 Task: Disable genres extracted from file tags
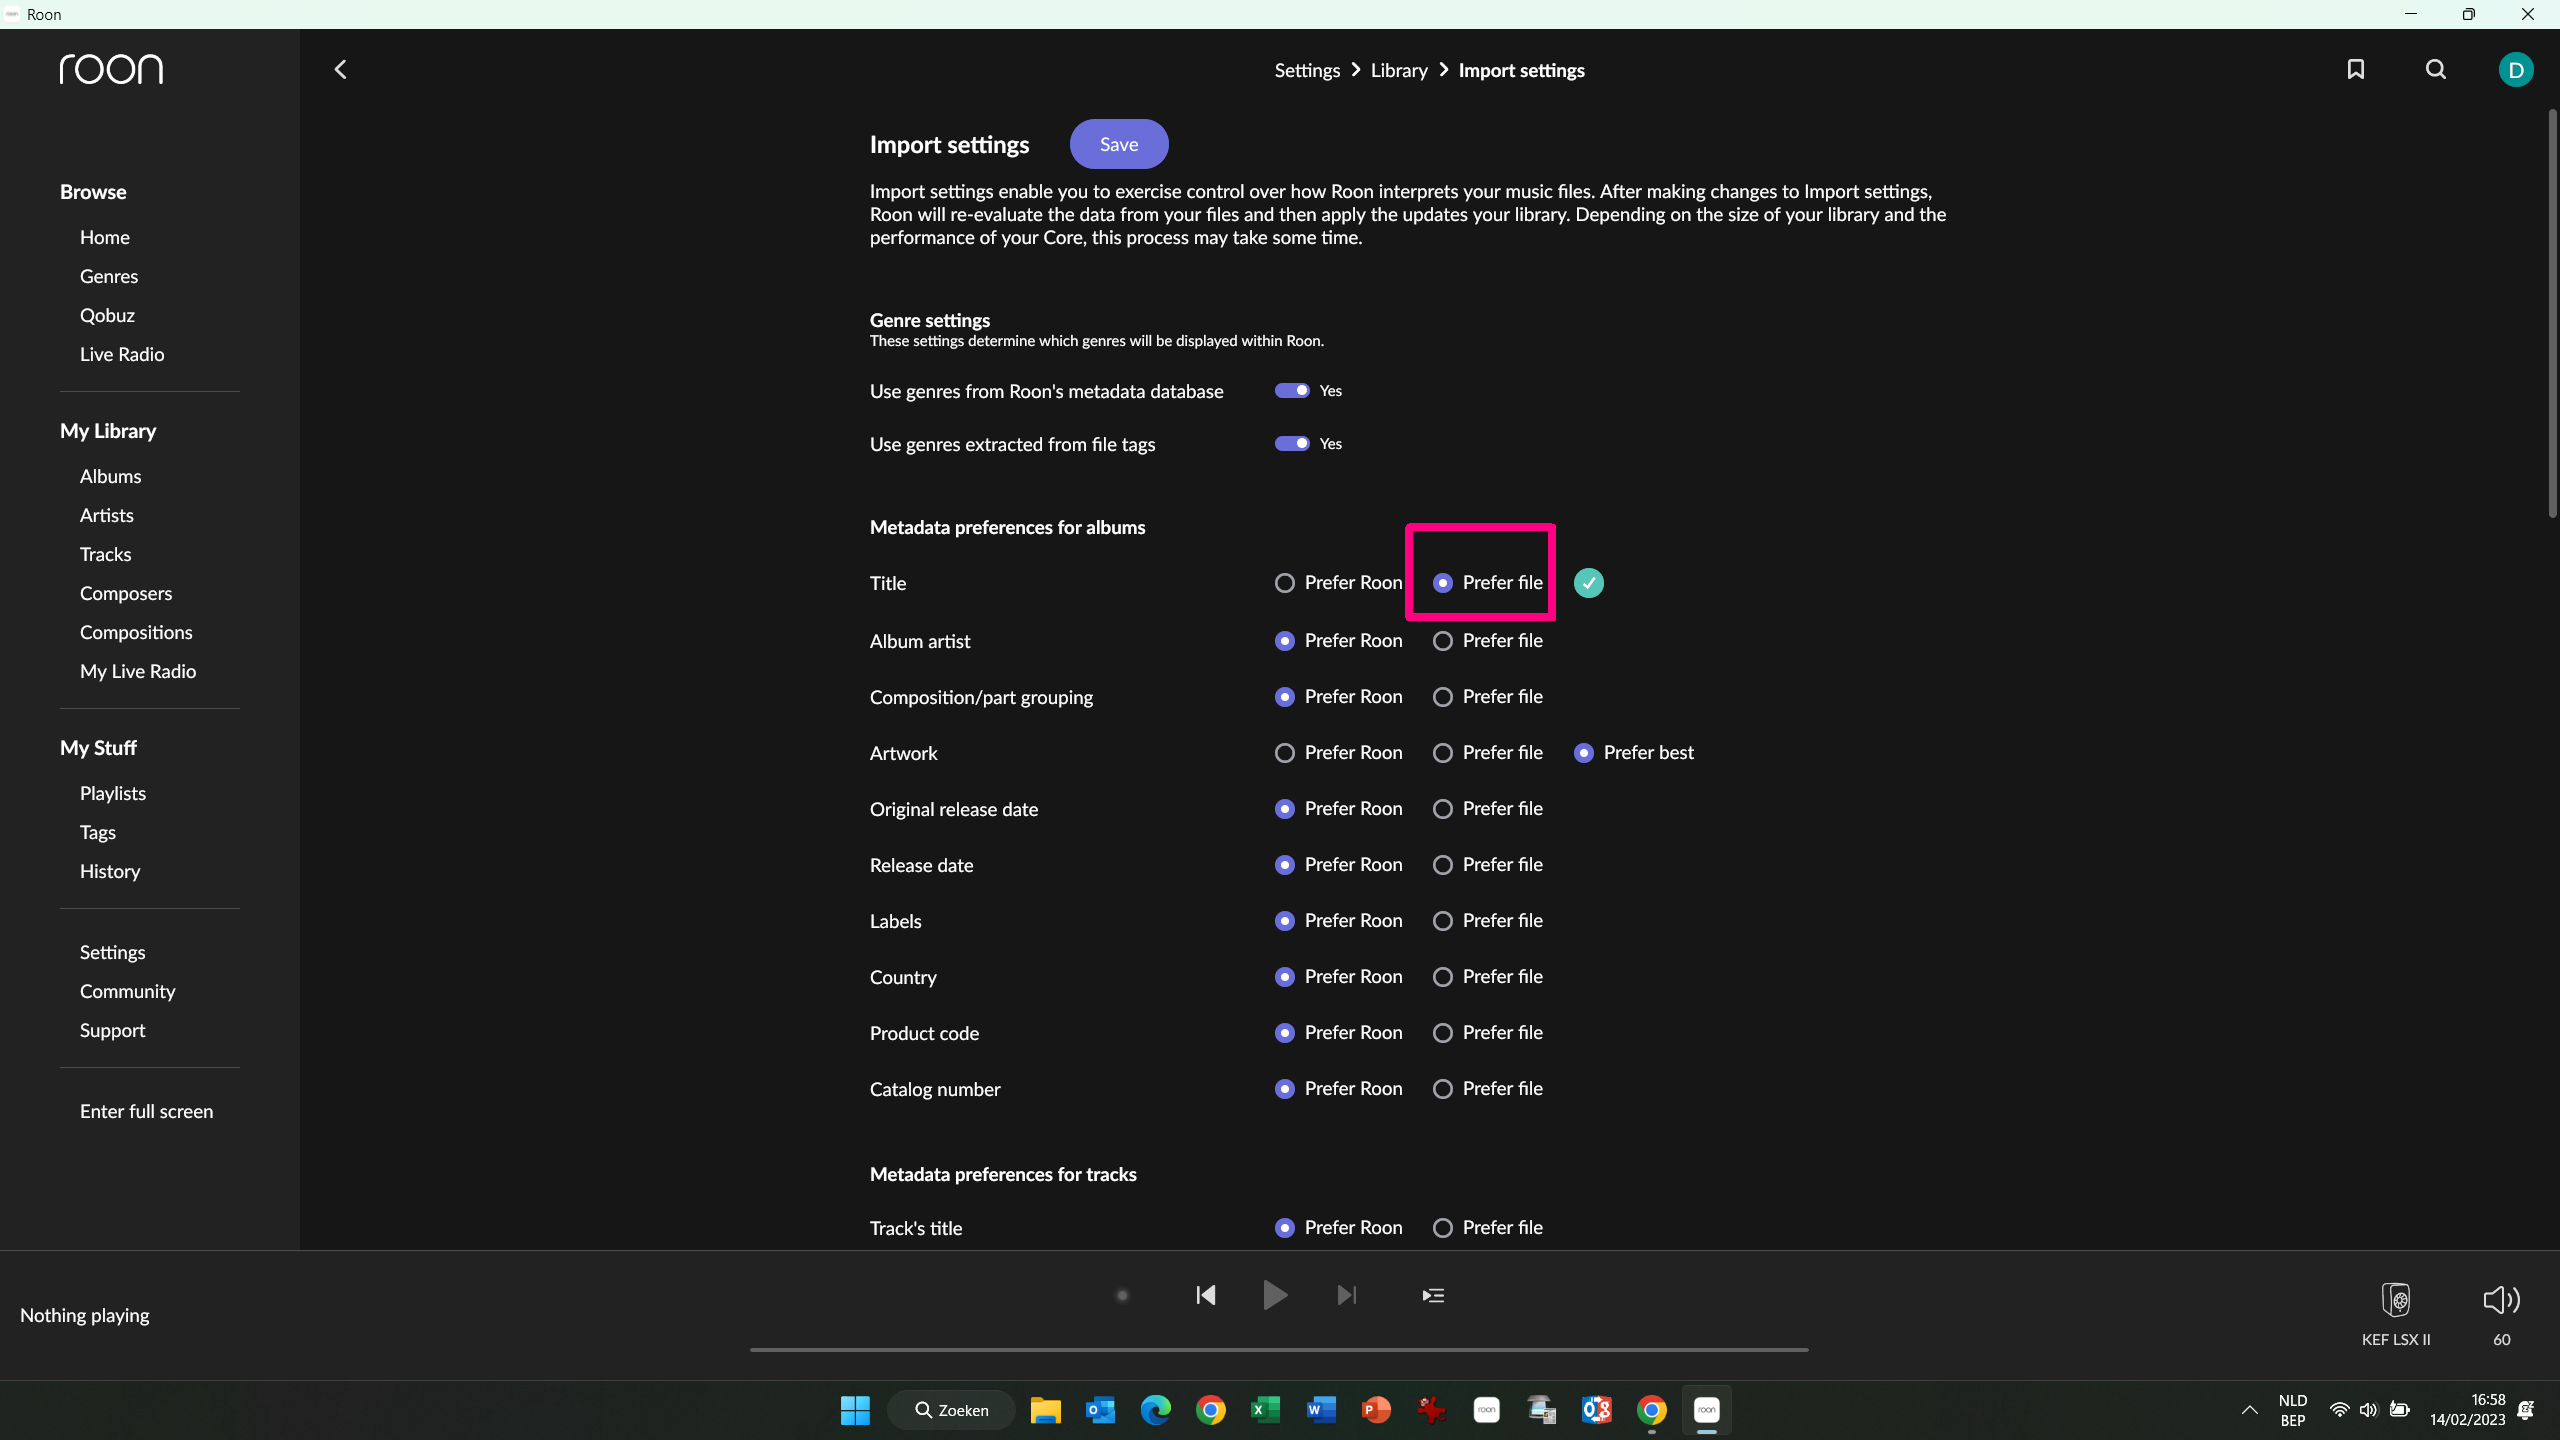pos(1291,443)
